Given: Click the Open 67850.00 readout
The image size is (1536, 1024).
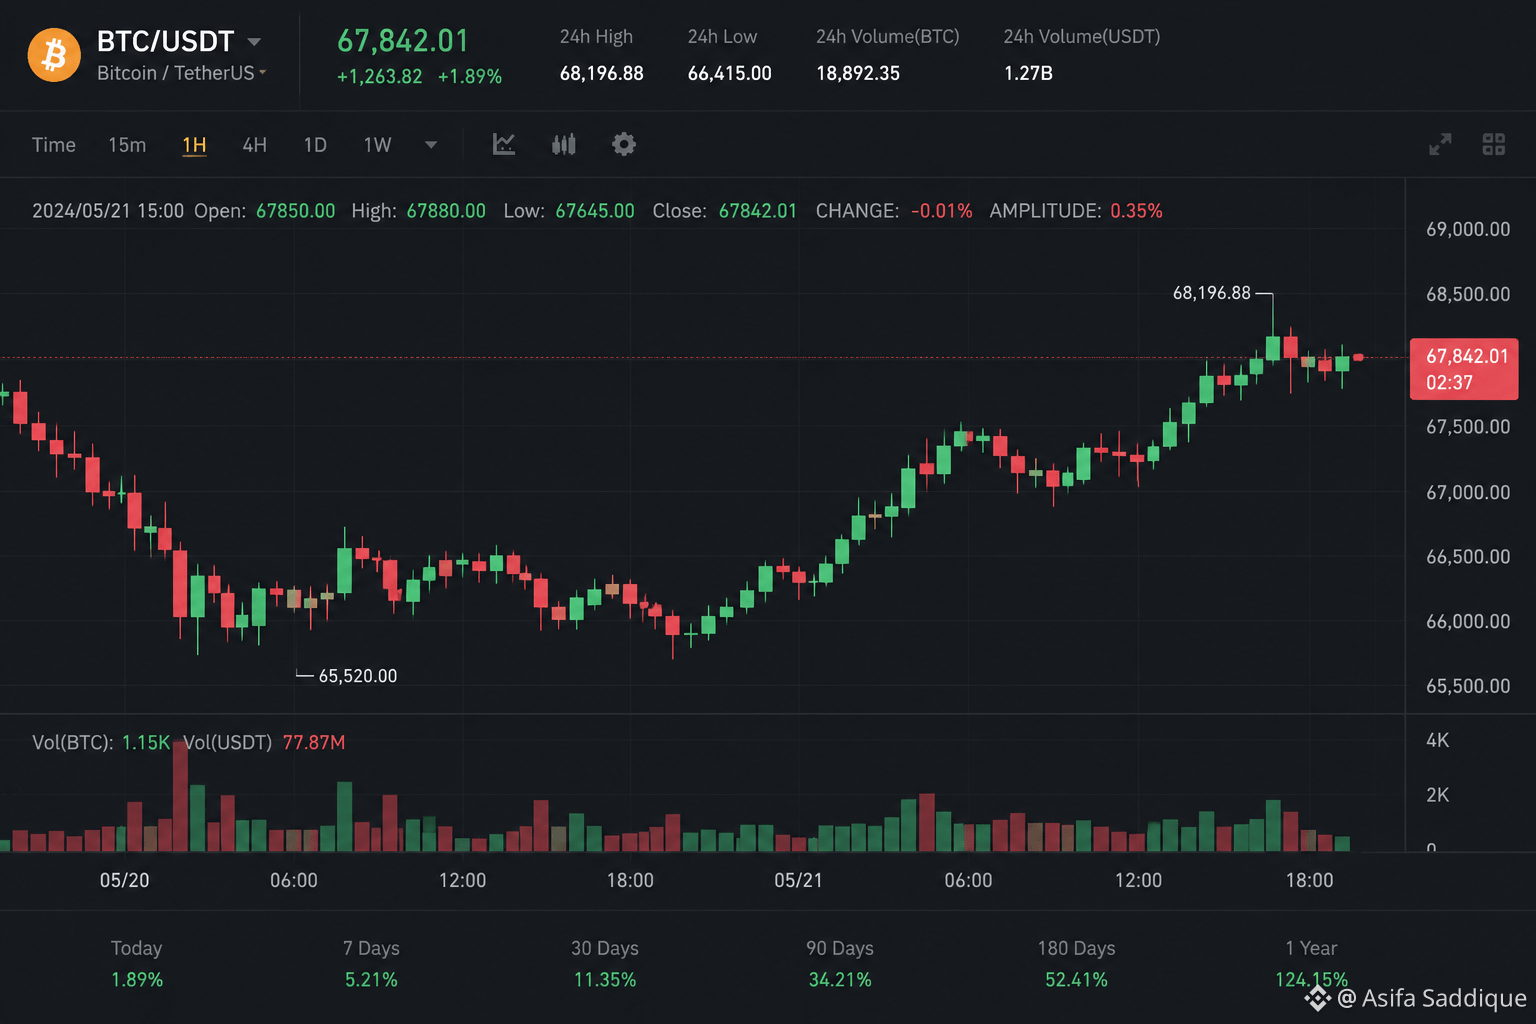Looking at the screenshot, I should click(x=264, y=211).
